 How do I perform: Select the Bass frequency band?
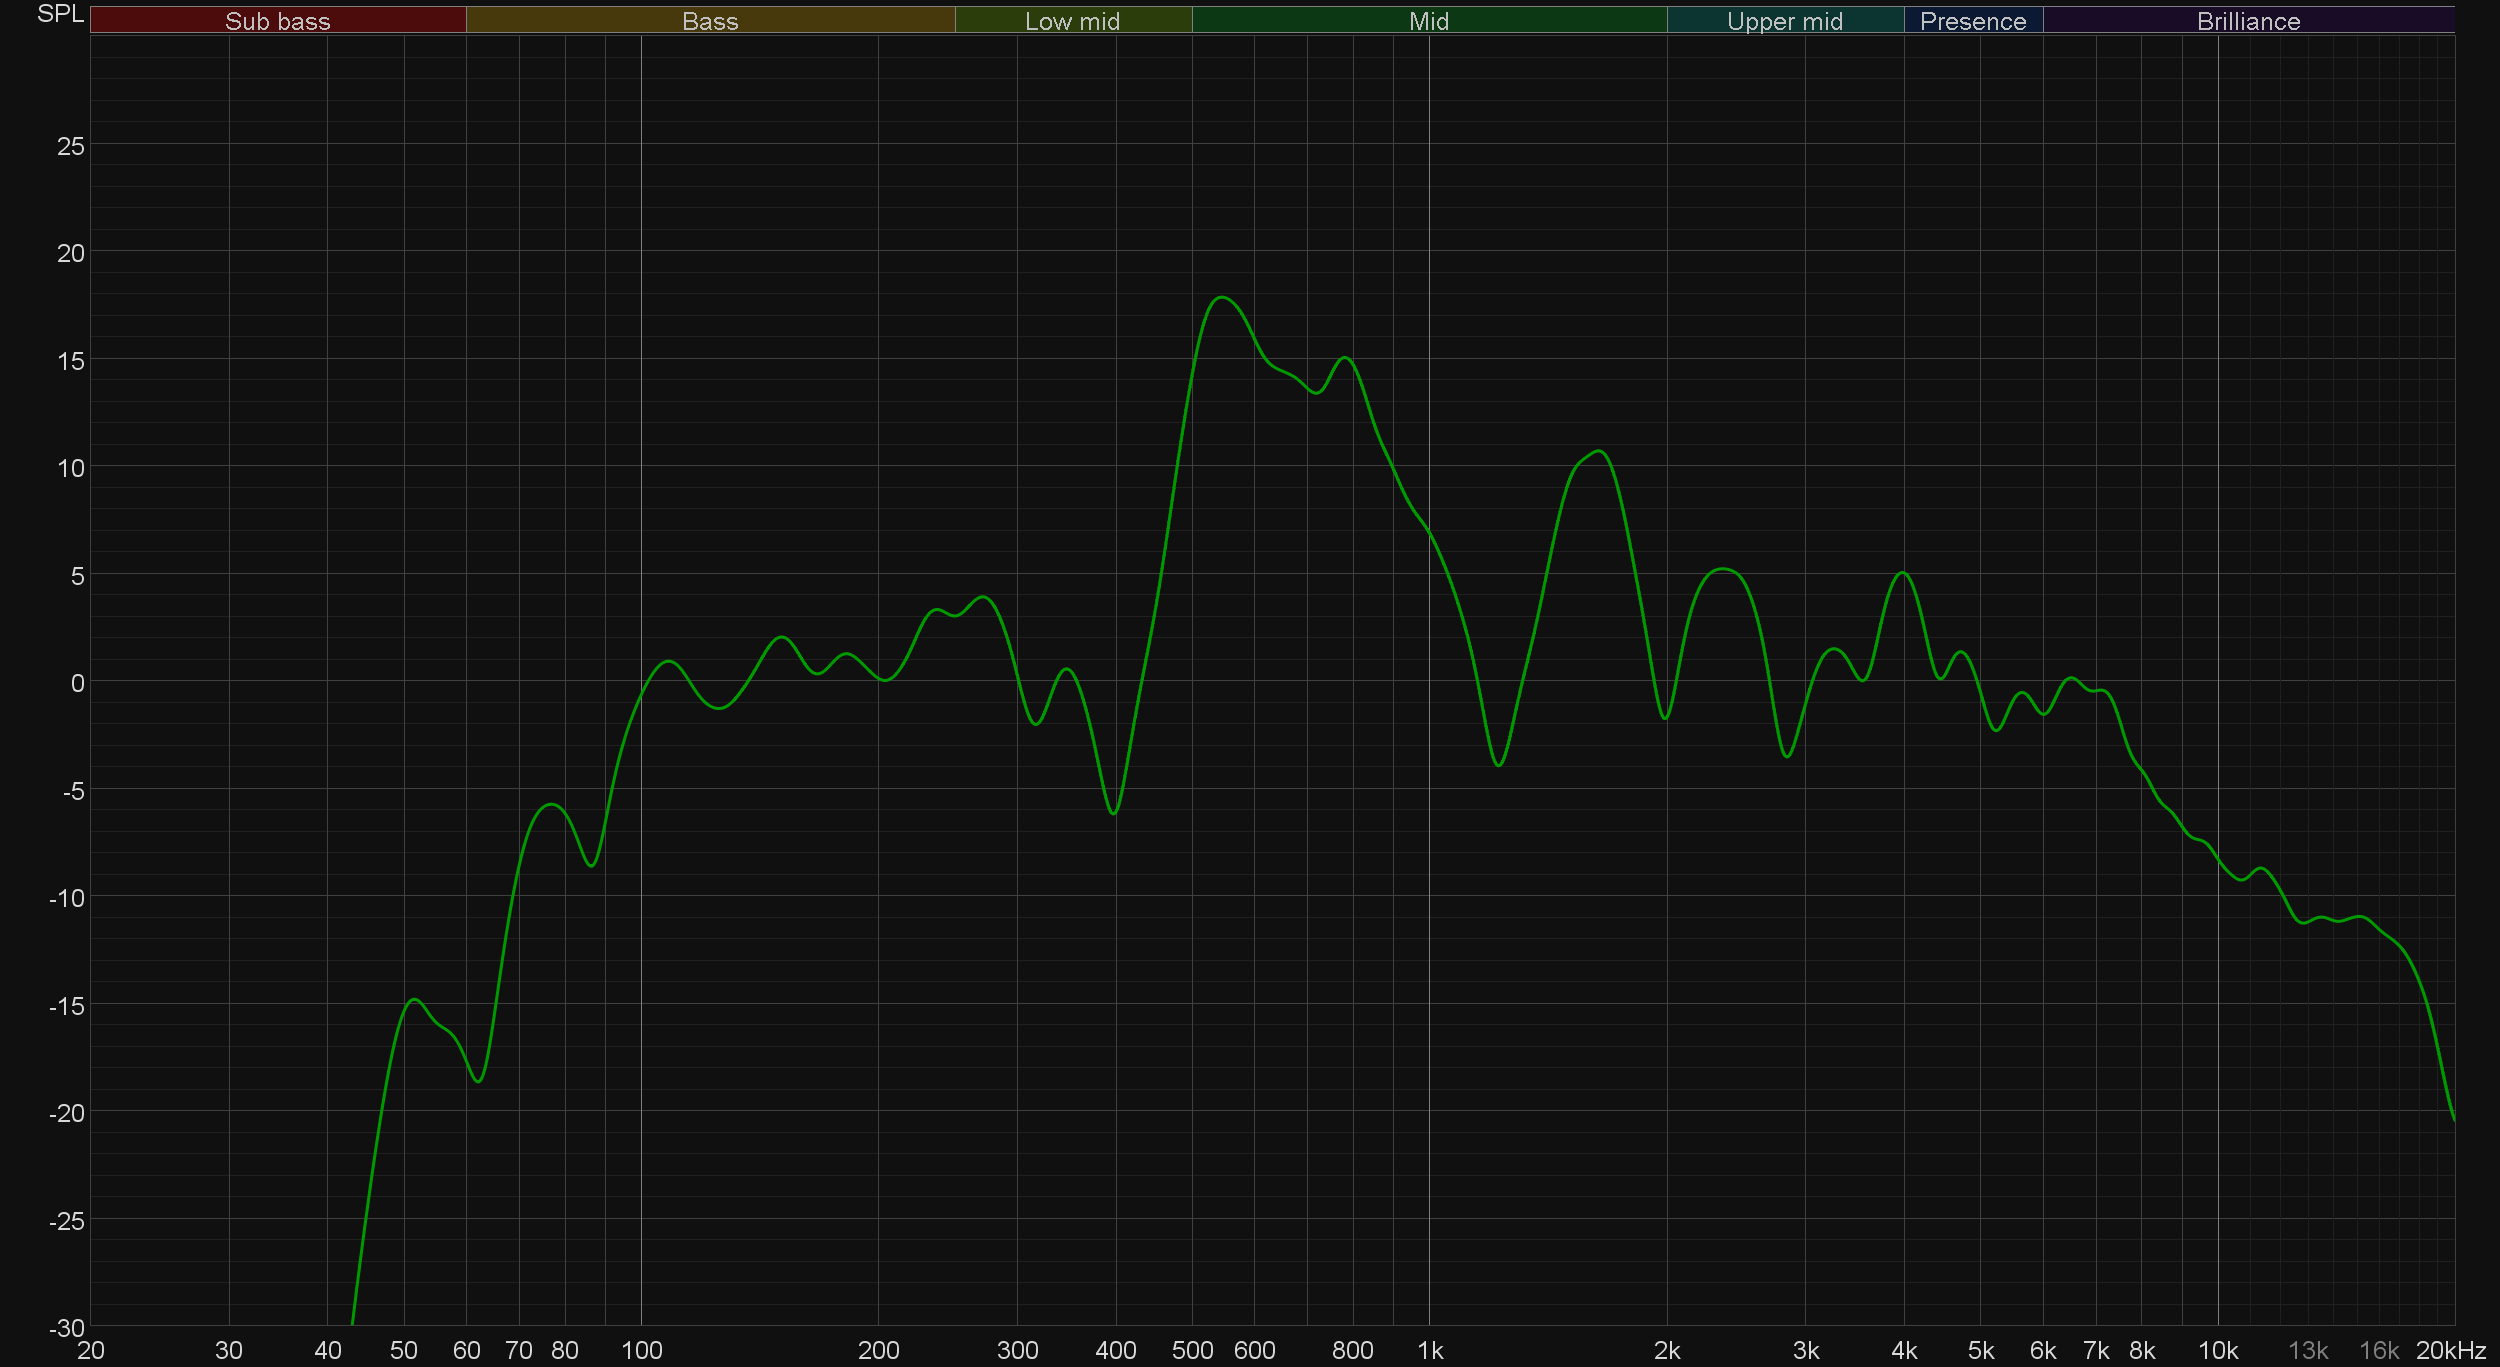coord(710,21)
